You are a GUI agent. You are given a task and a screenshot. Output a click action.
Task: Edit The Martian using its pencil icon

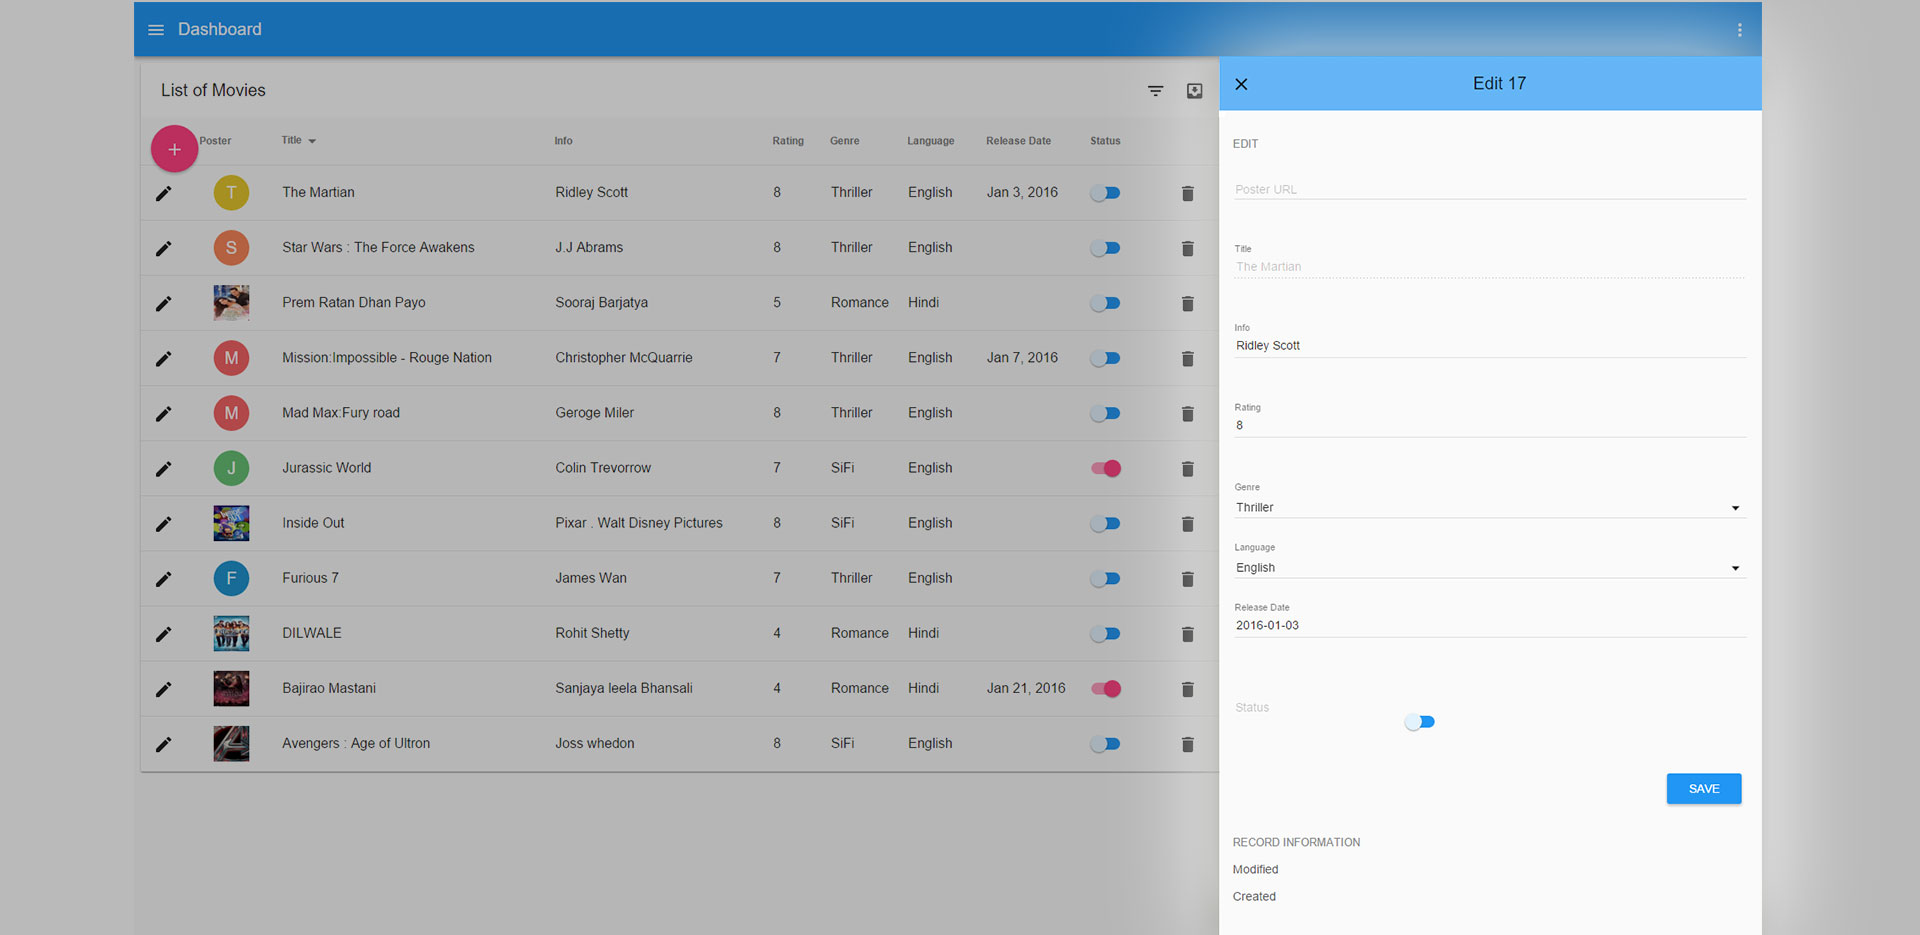click(x=163, y=193)
